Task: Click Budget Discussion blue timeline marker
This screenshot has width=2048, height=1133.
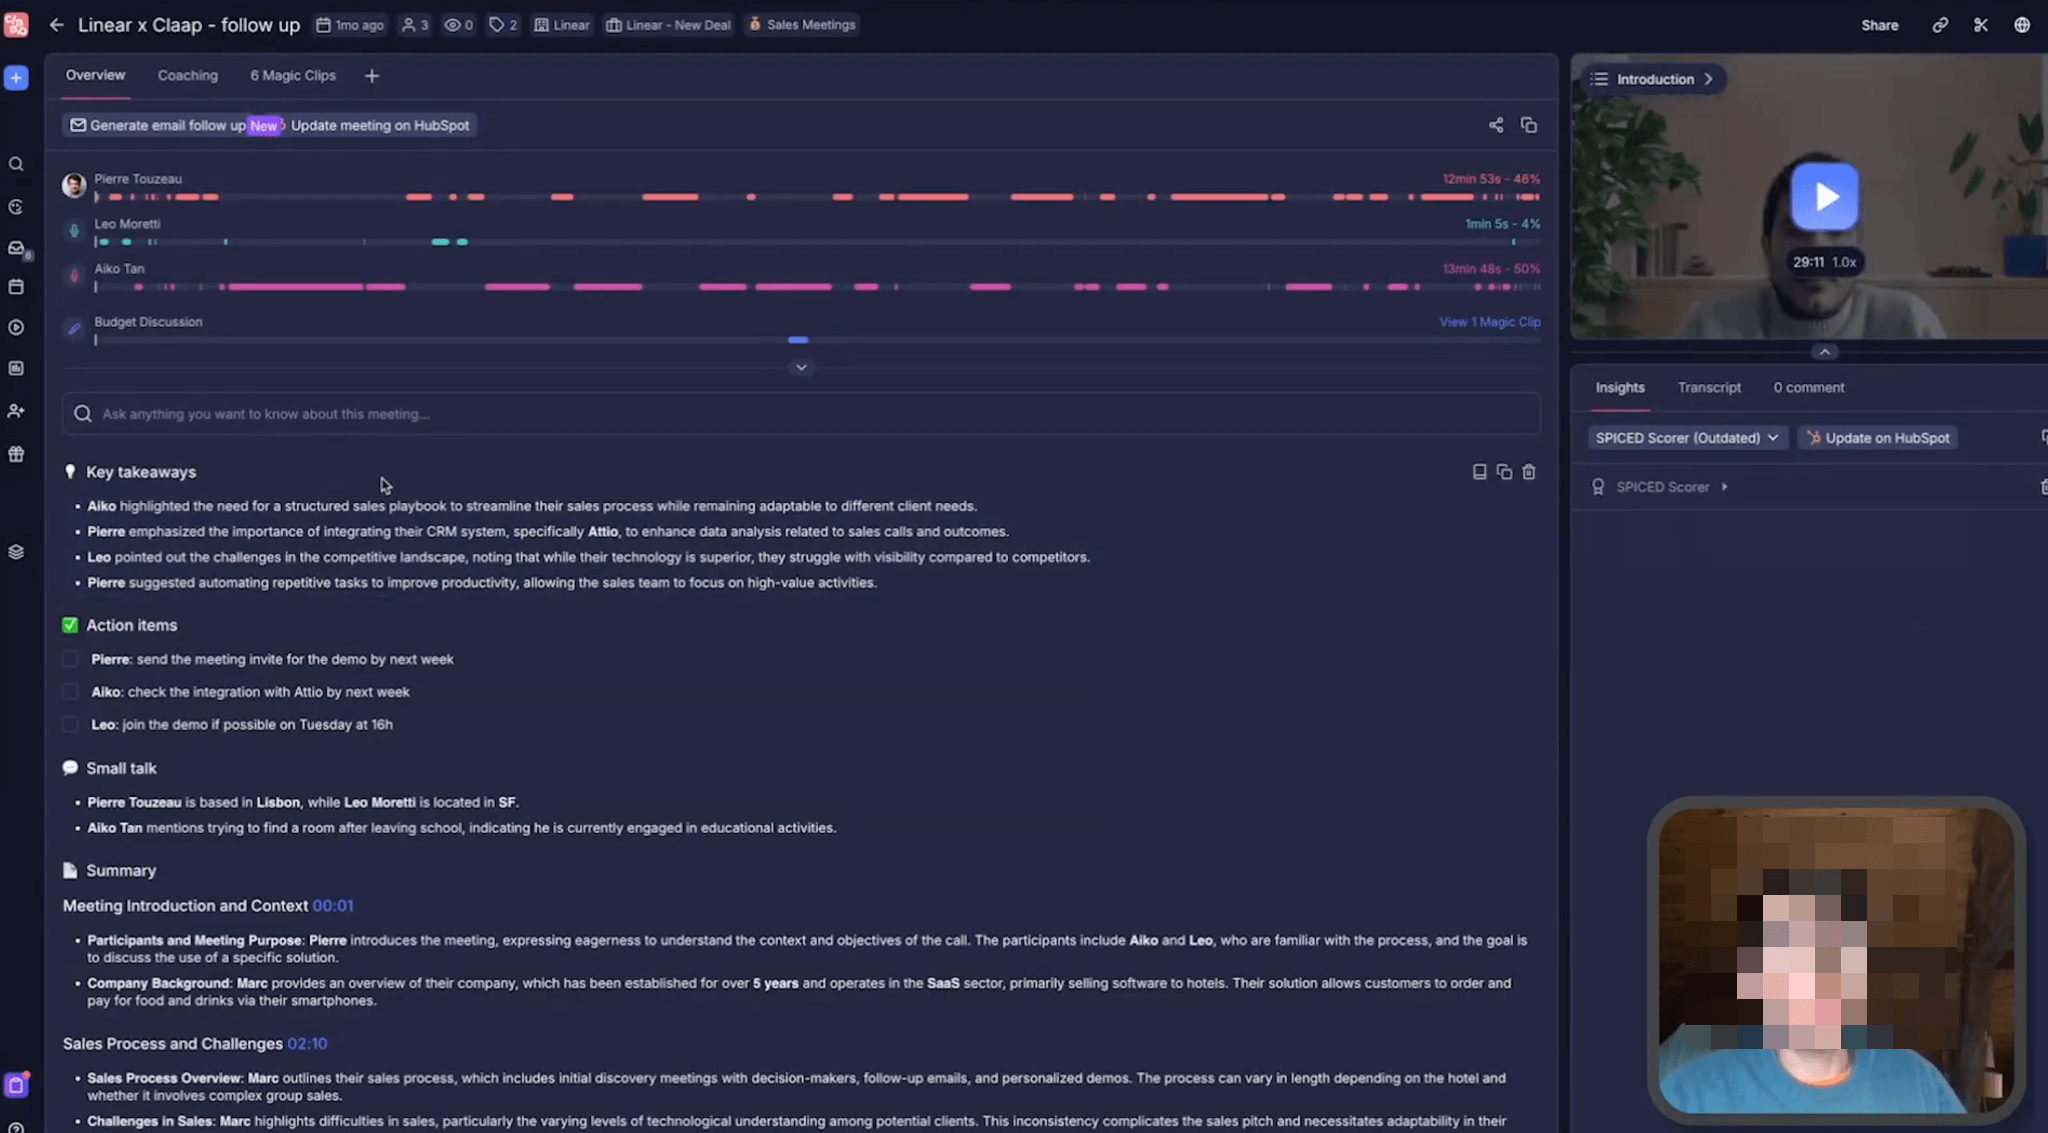Action: click(x=798, y=340)
